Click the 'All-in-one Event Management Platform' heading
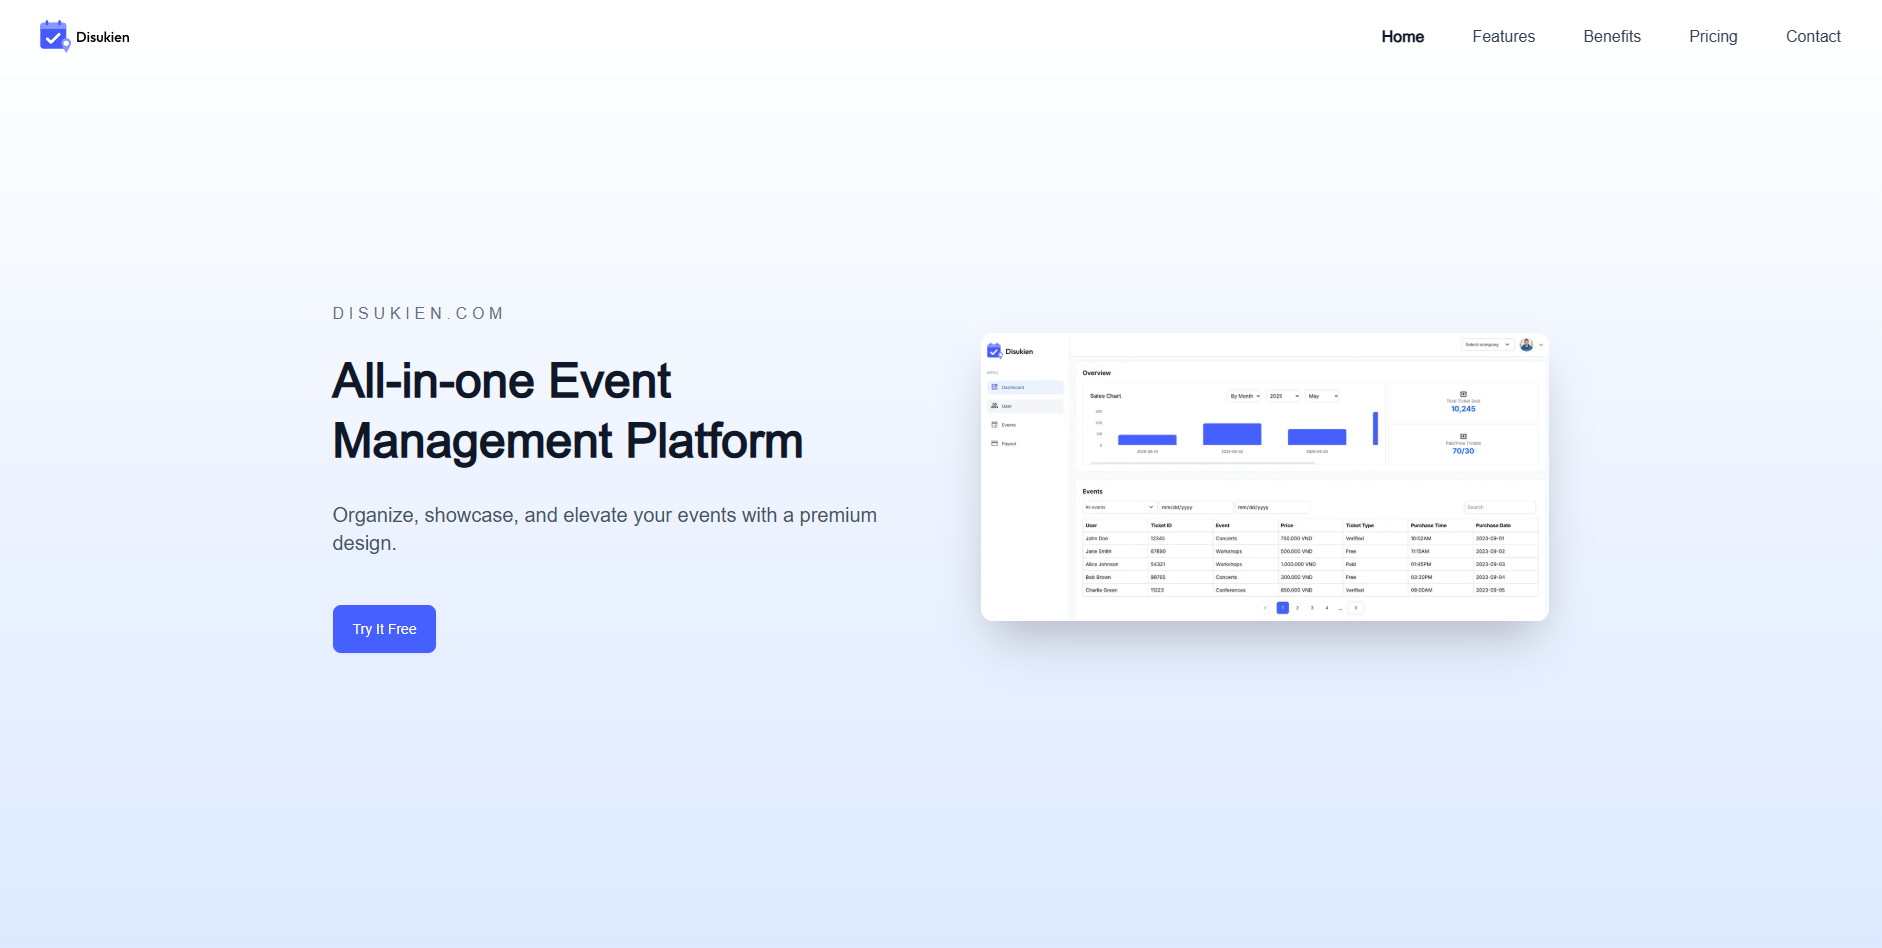 click(568, 411)
